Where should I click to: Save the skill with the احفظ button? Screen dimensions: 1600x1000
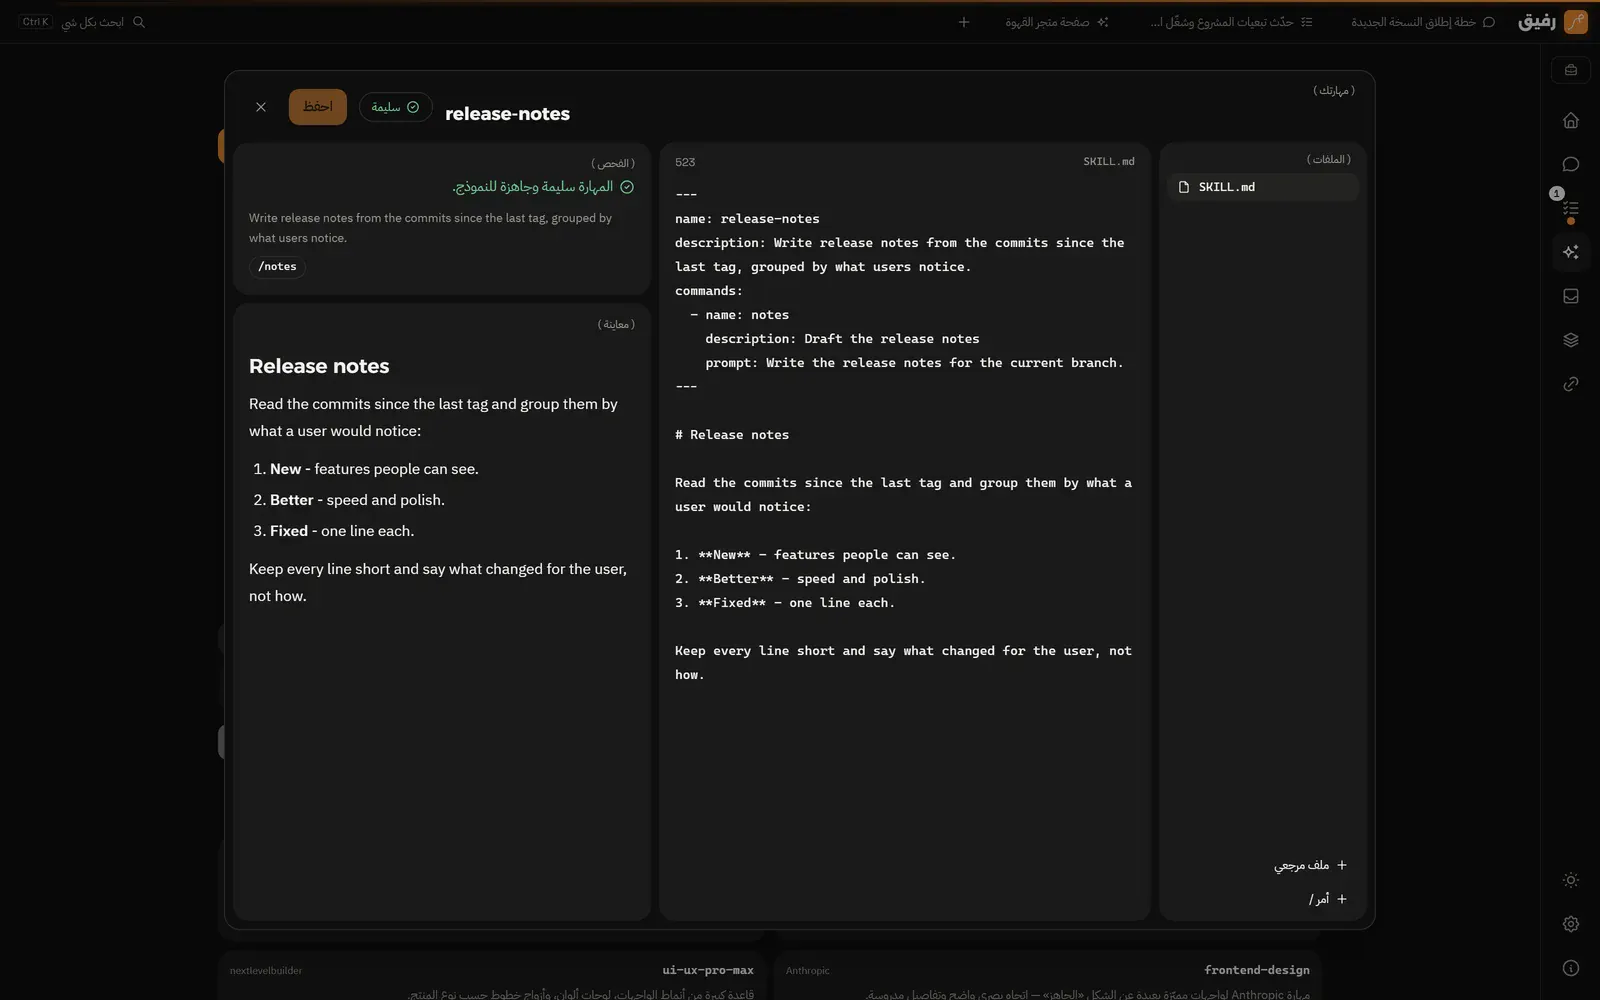pyautogui.click(x=318, y=107)
